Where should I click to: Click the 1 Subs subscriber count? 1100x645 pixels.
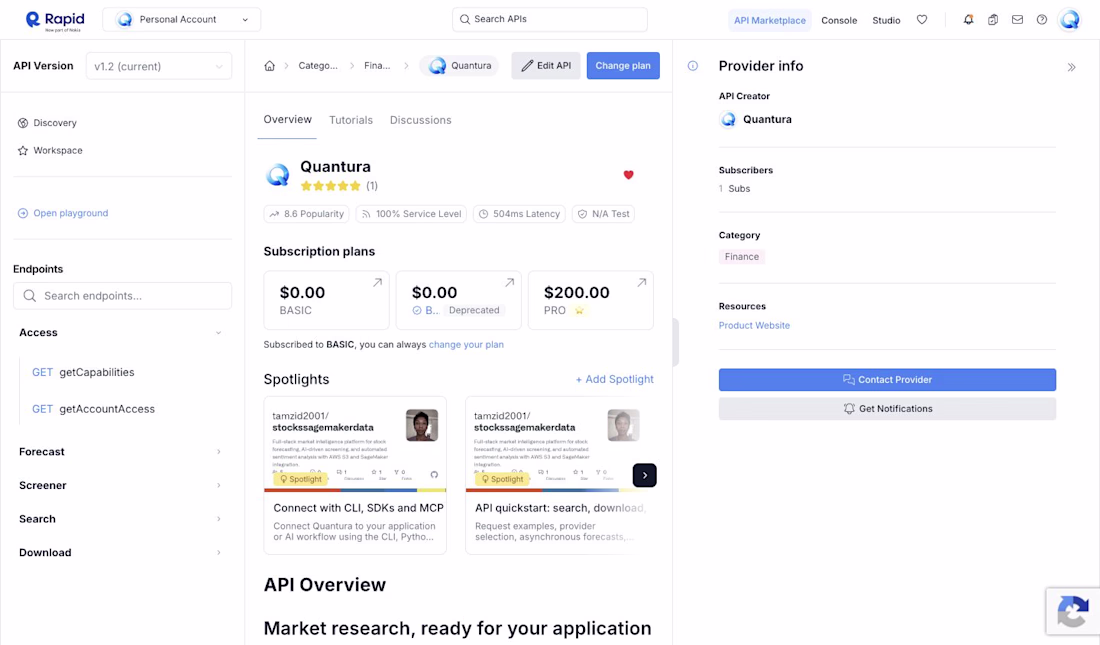tap(735, 189)
